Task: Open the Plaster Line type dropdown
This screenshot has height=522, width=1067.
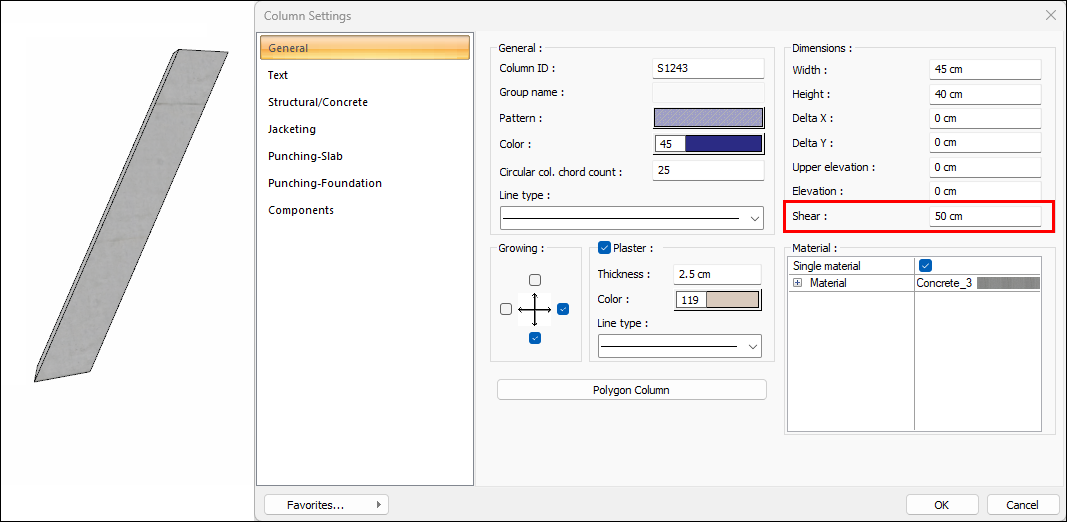Action: [679, 346]
